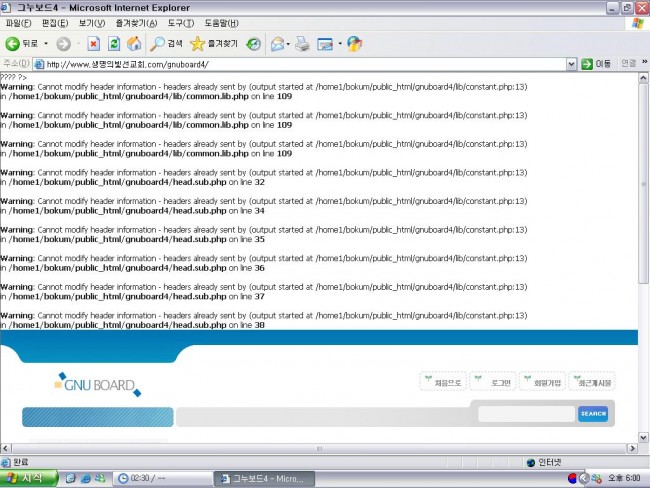
Task: Open the Tools (도구) menu
Action: click(181, 23)
